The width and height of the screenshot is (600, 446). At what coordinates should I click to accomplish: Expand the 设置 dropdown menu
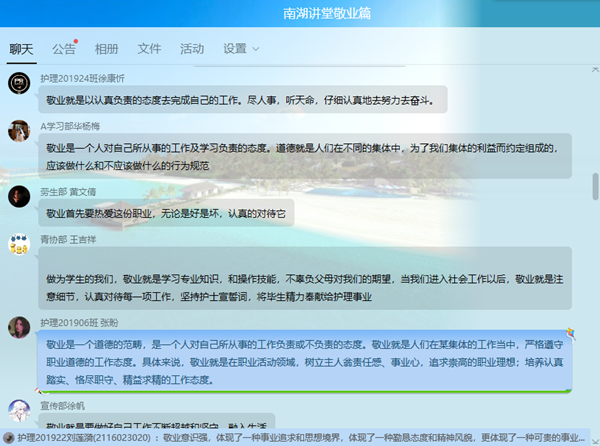coord(241,48)
